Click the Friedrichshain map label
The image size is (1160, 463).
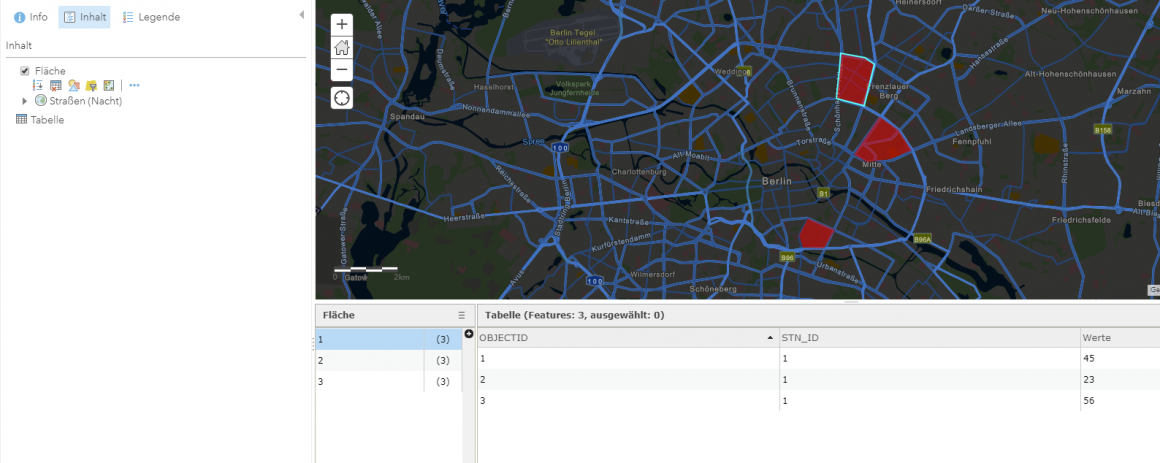coord(954,190)
